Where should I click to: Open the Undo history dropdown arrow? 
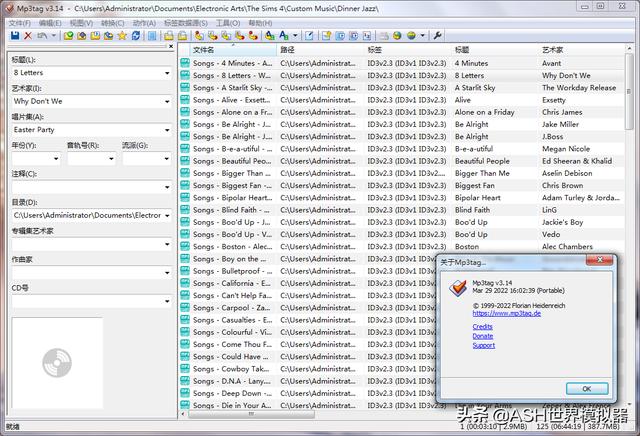pyautogui.click(x=53, y=36)
